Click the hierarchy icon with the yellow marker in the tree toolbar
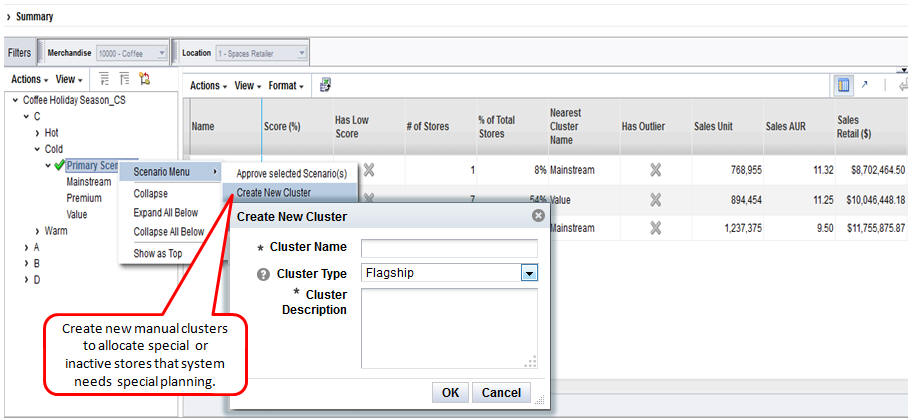This screenshot has height=420, width=917. coord(144,79)
